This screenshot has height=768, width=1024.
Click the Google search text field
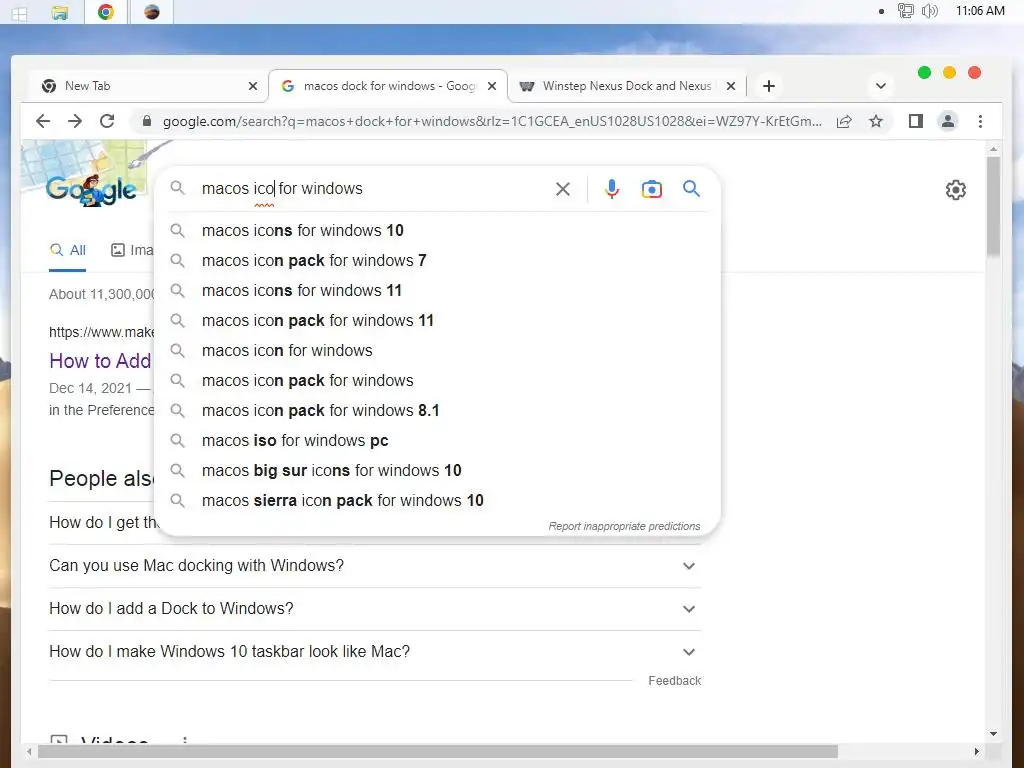[x=372, y=189]
